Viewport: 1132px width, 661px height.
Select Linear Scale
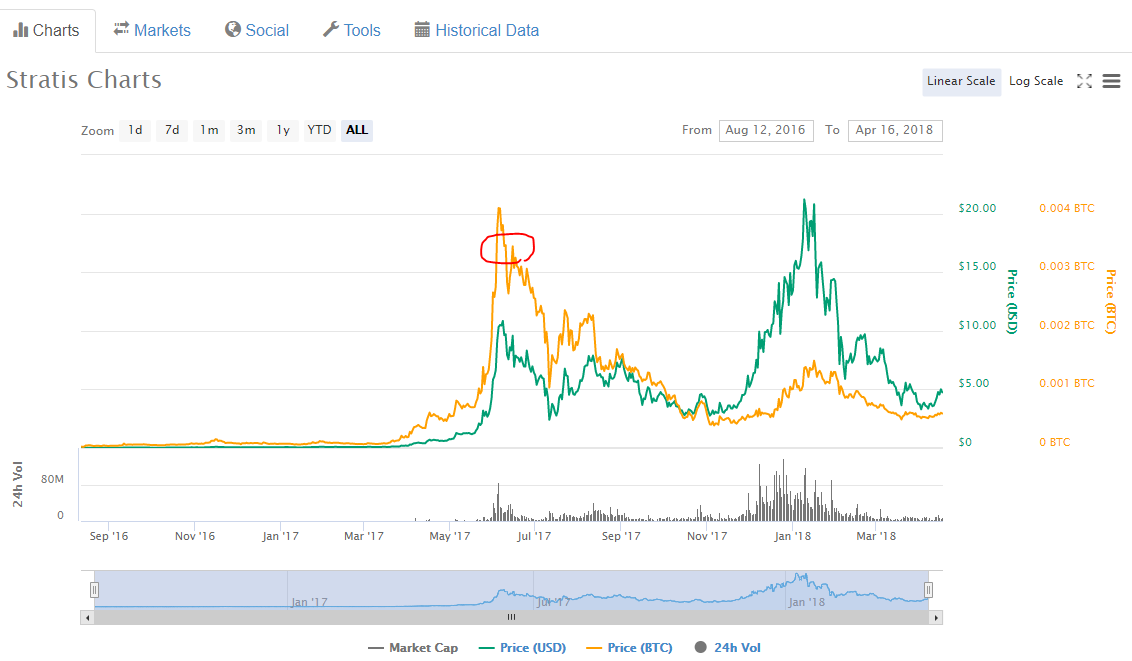tap(961, 81)
